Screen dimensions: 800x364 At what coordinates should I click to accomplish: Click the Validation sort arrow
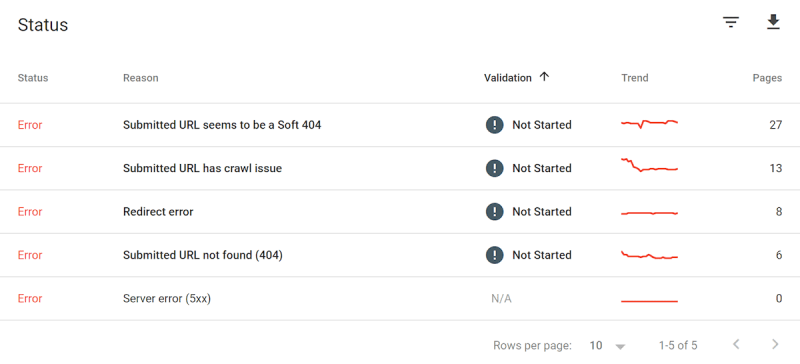[544, 77]
